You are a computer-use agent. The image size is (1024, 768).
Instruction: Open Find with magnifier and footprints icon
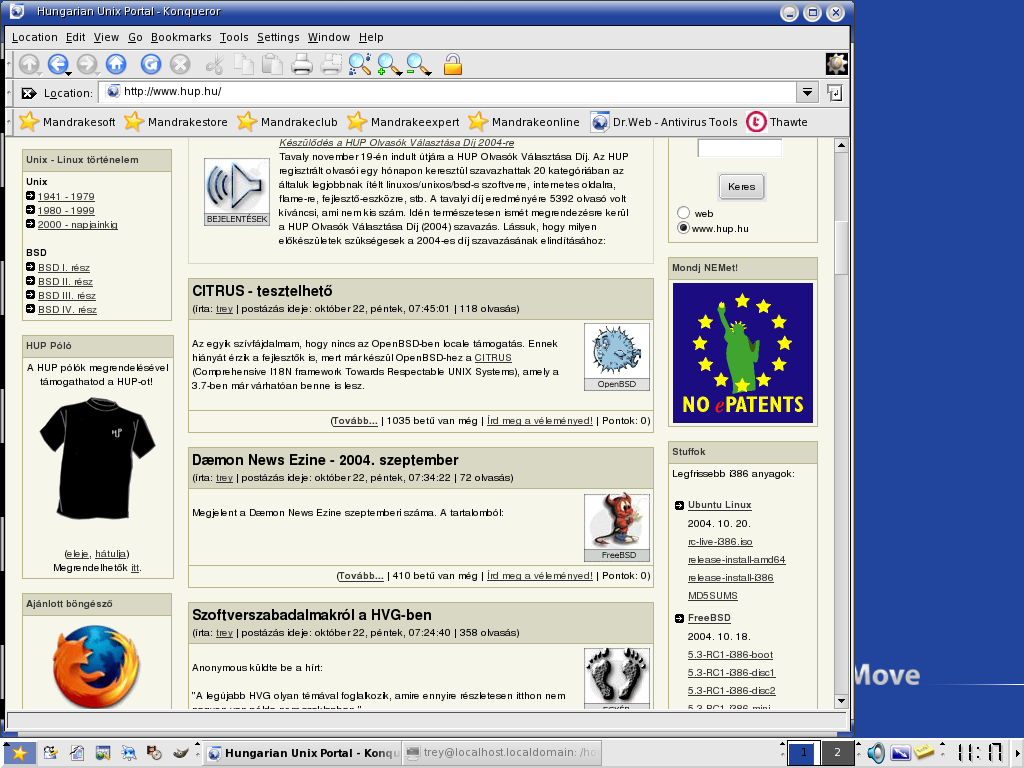pos(360,64)
